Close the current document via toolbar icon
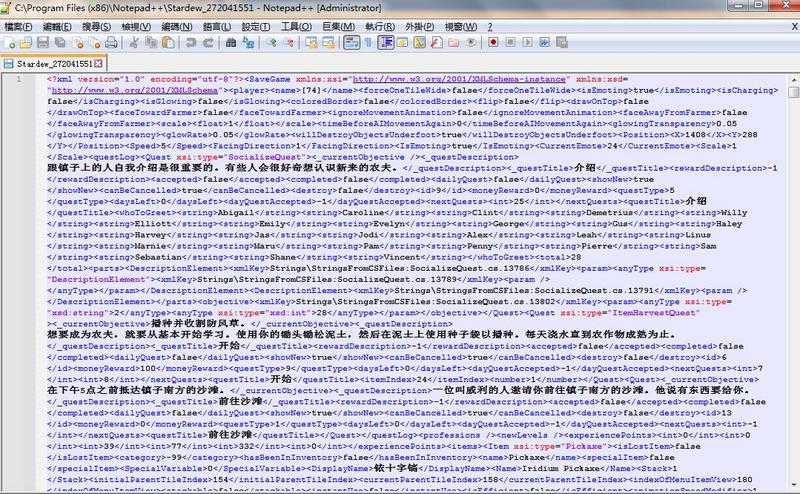This screenshot has height=494, width=800. [78, 43]
